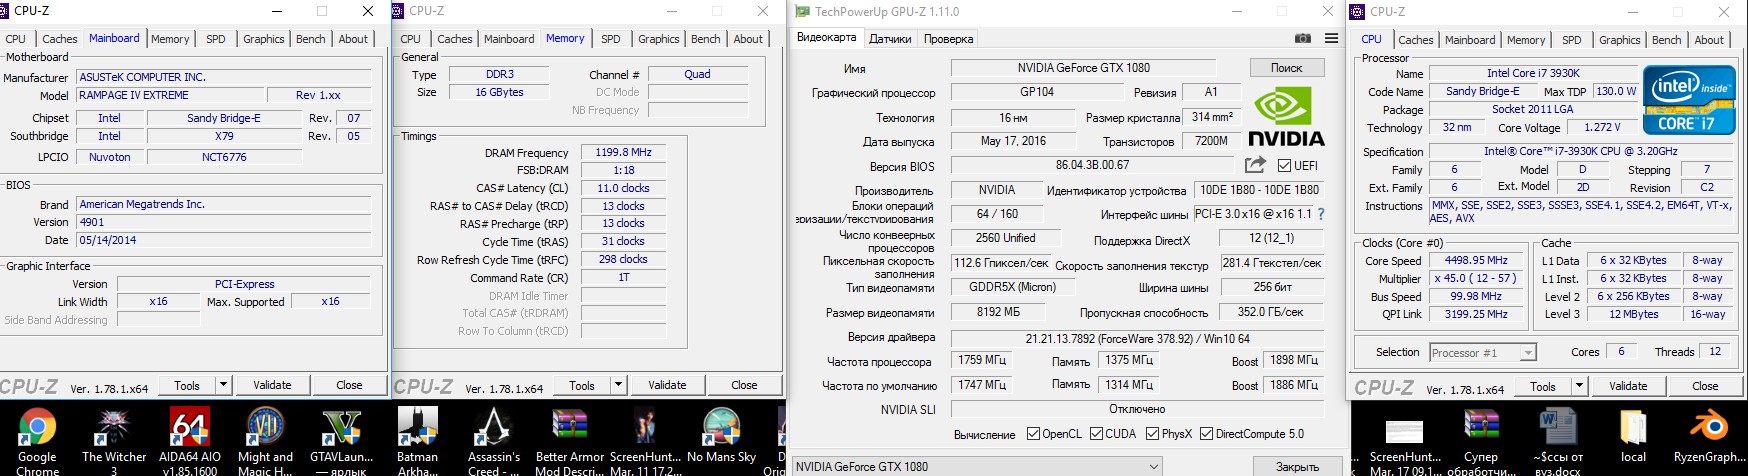Open the No Mans Sky shortcut
Viewport: 1748px width, 476px height.
(x=721, y=438)
